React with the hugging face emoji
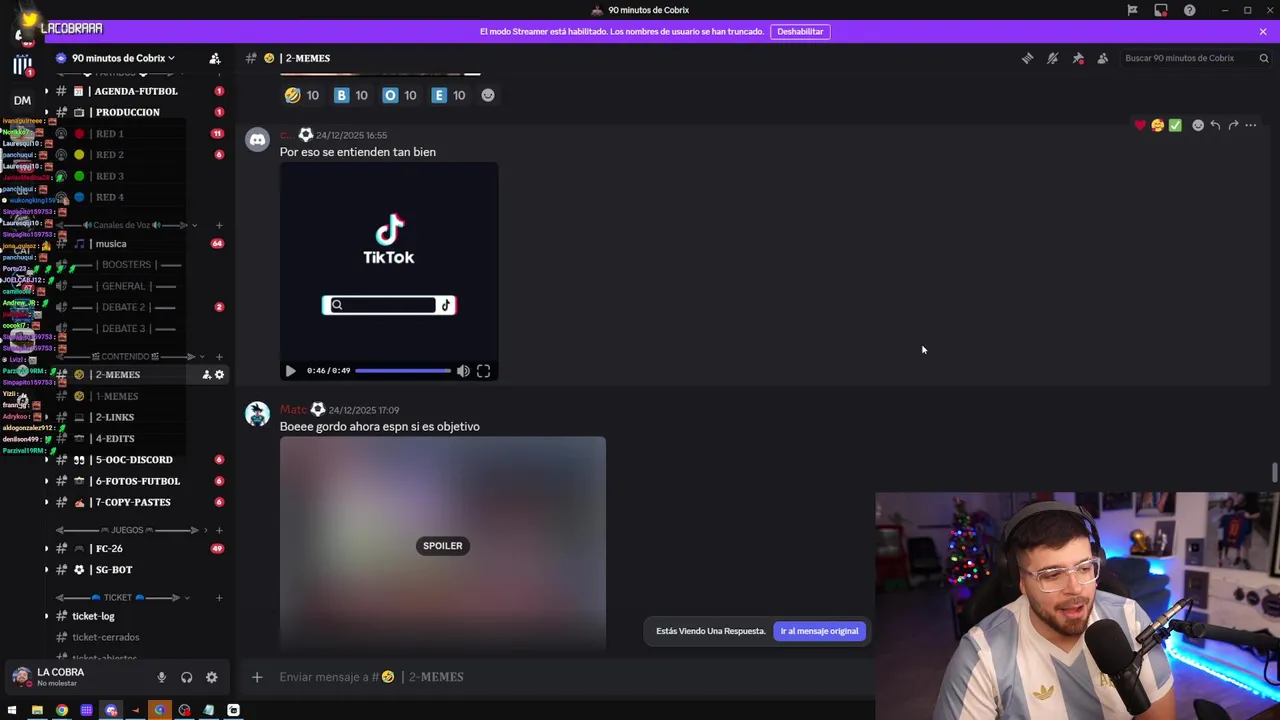The width and height of the screenshot is (1280, 720). point(1158,125)
